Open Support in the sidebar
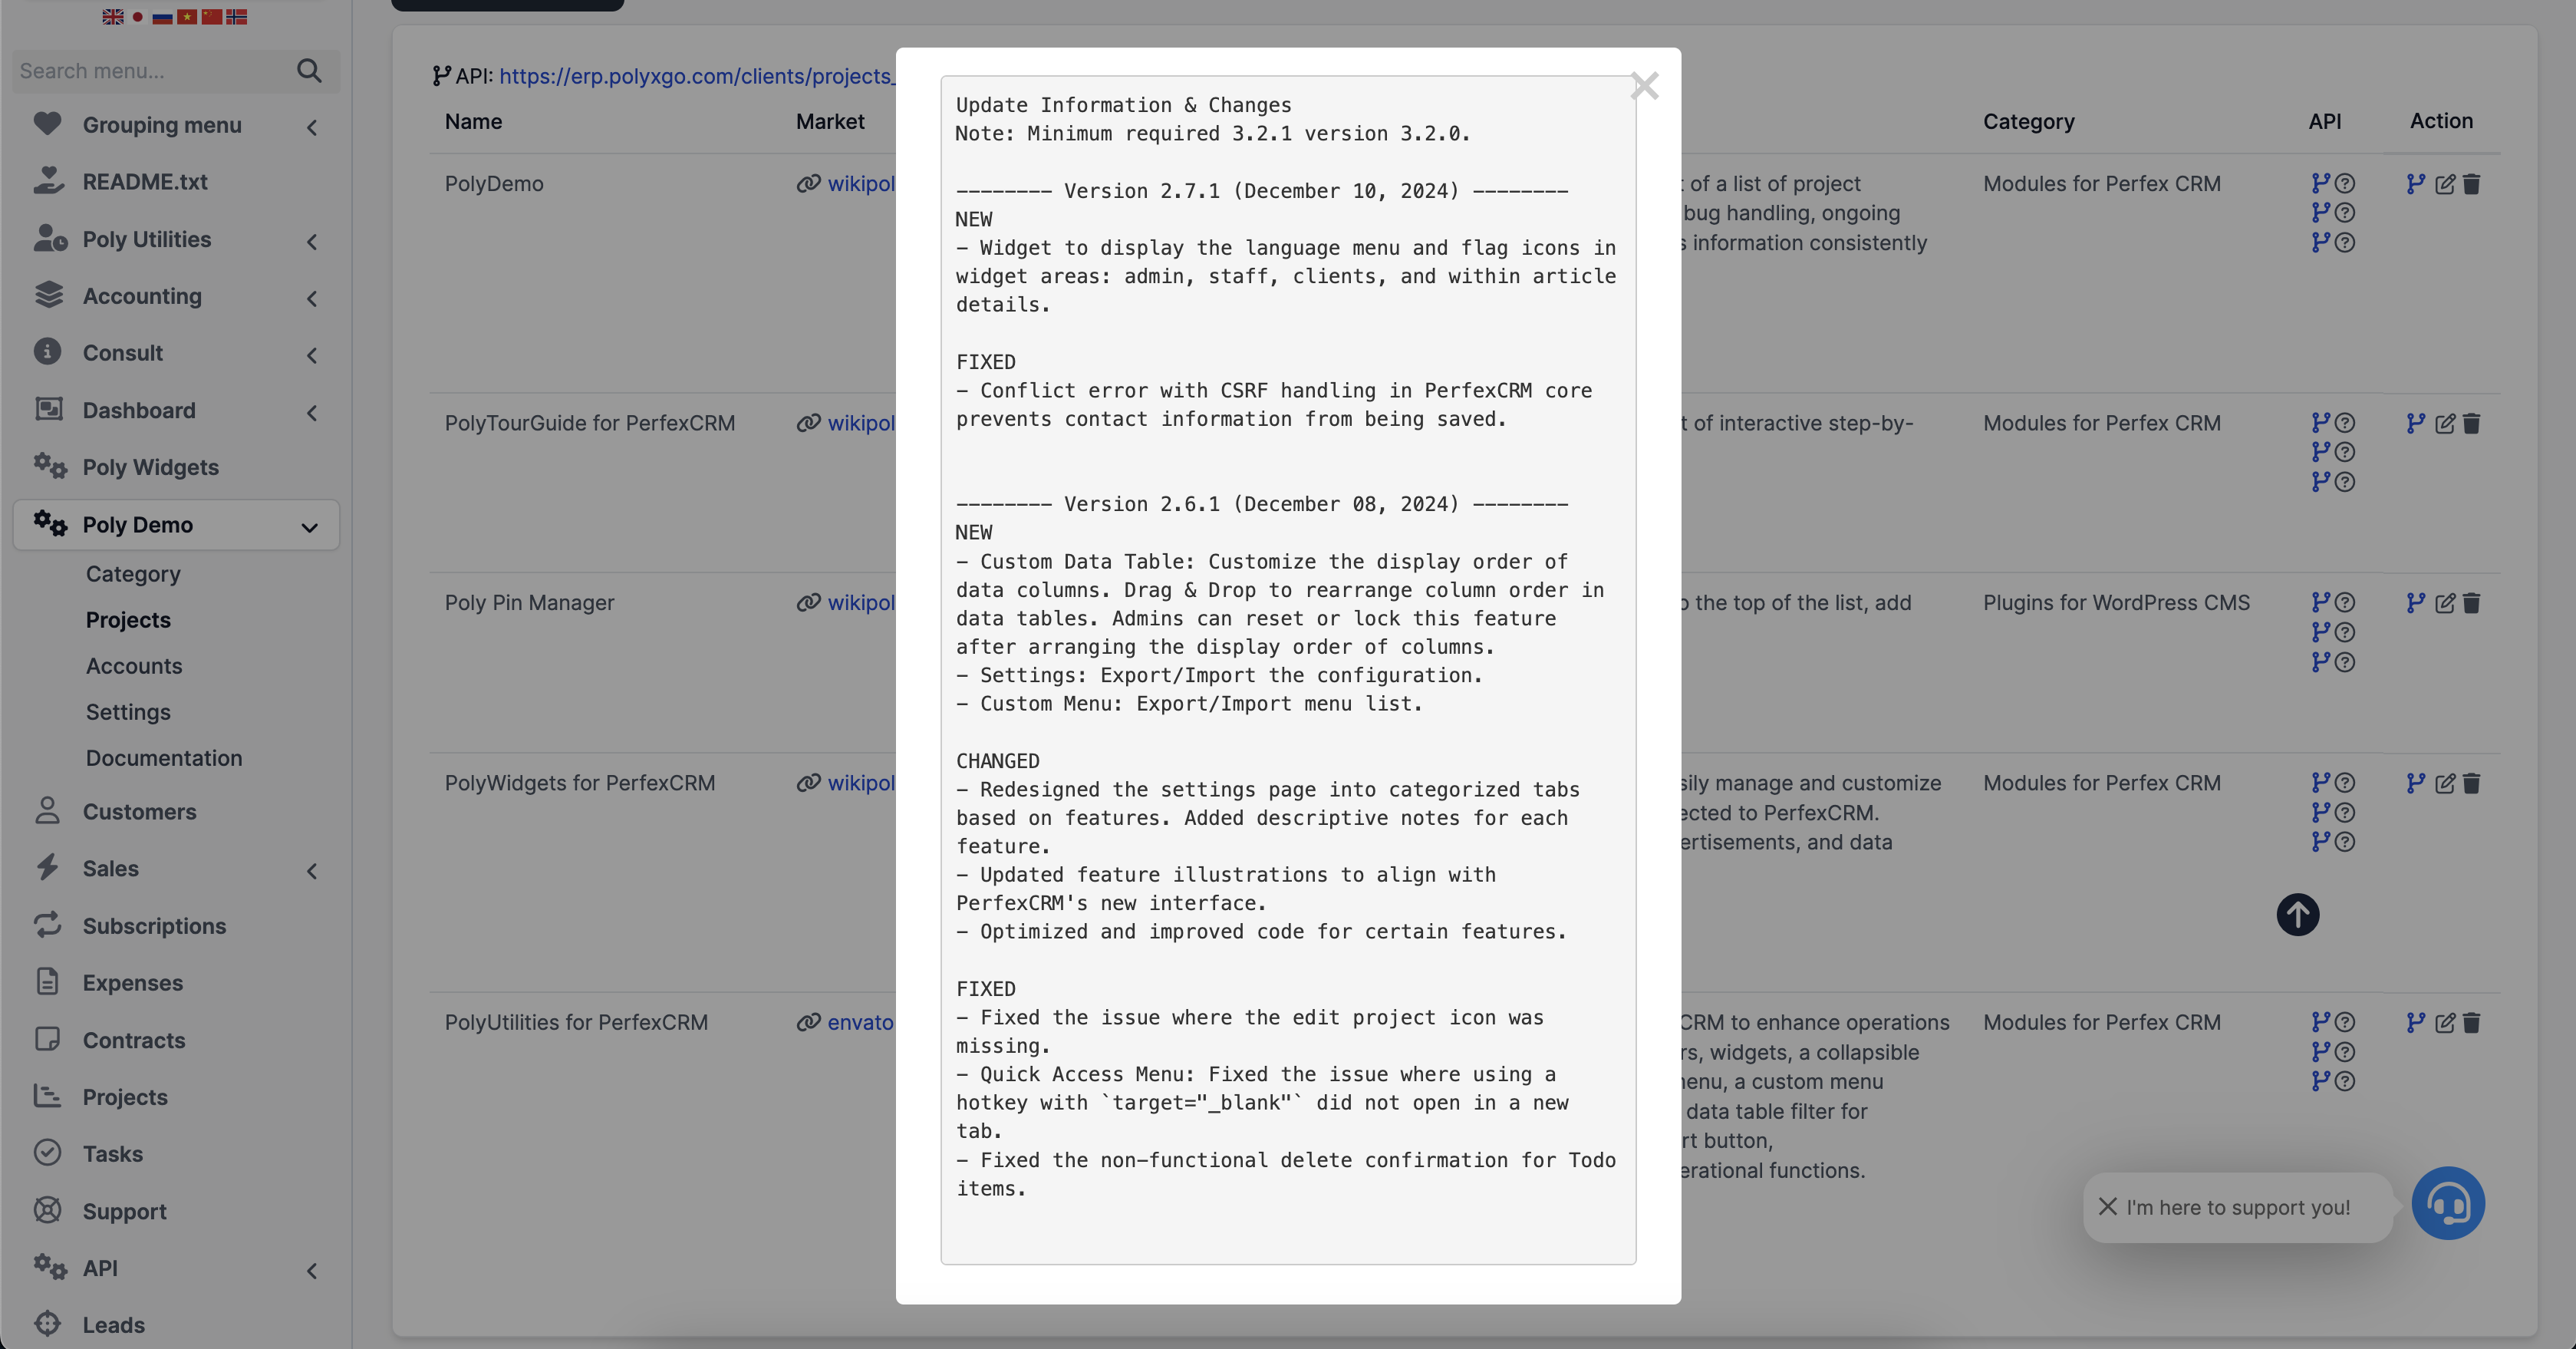 coord(124,1211)
